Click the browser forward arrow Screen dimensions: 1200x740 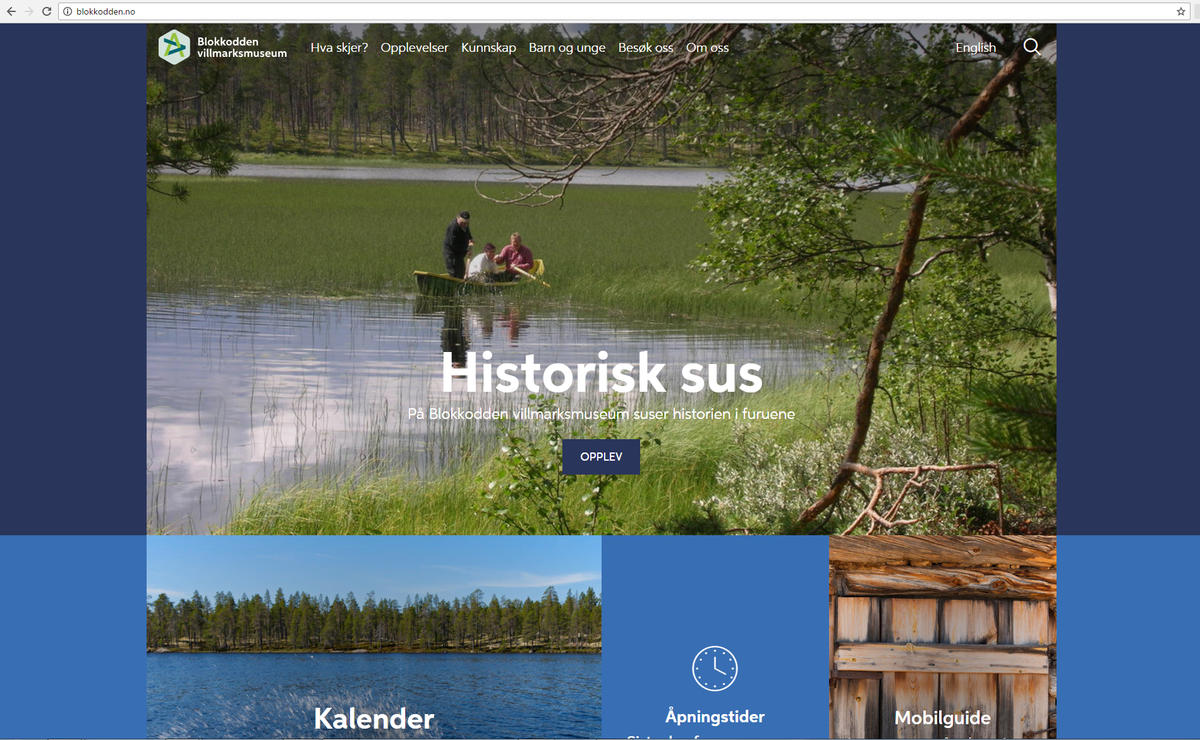tap(29, 11)
